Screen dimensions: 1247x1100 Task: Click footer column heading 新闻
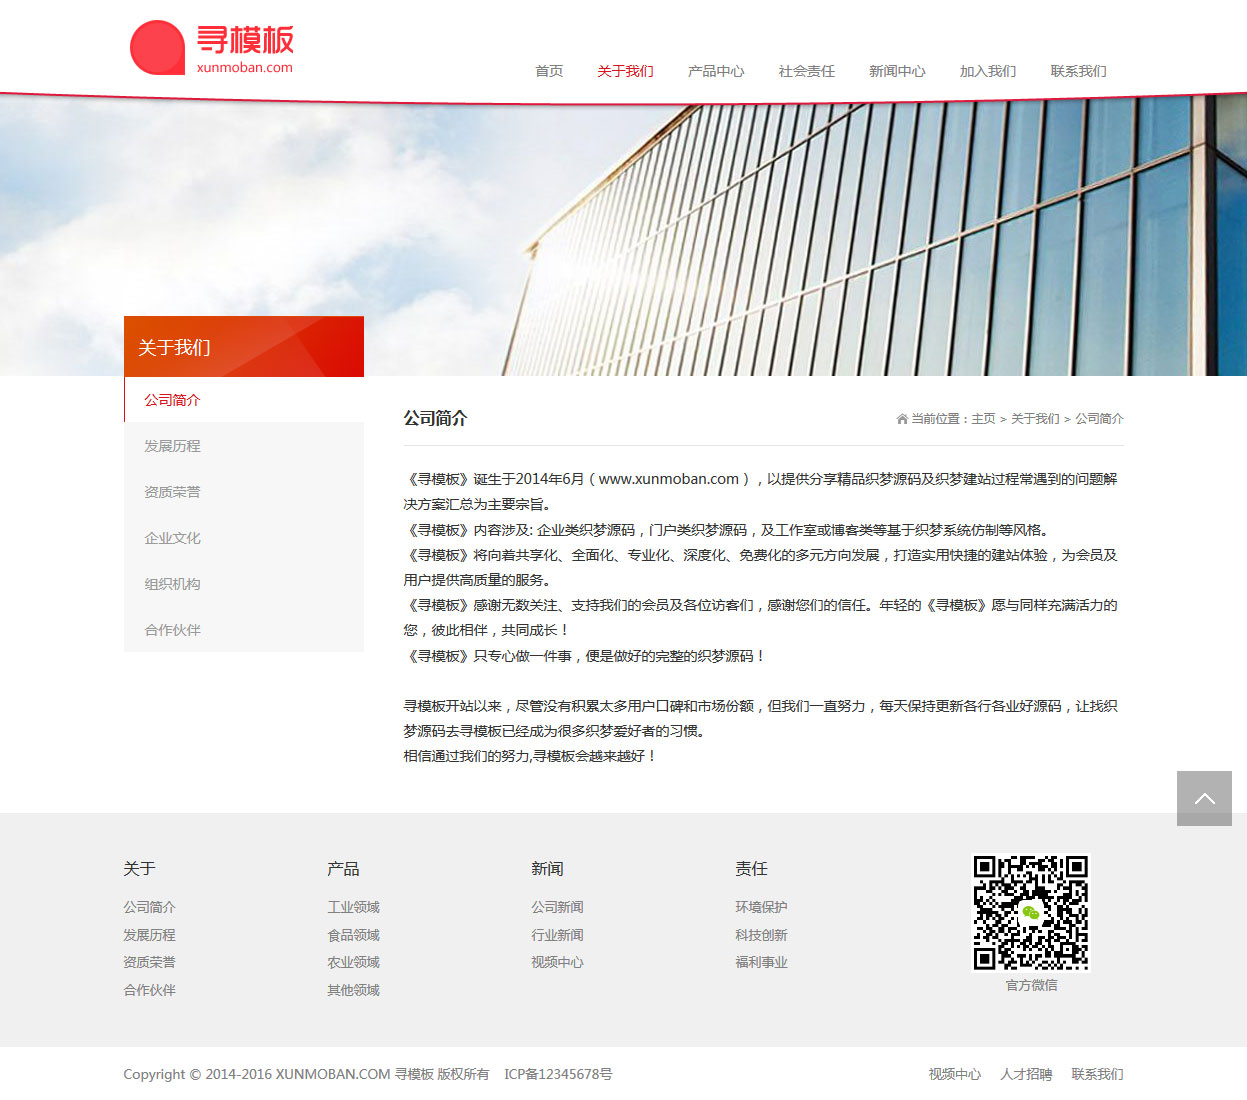[x=547, y=869]
